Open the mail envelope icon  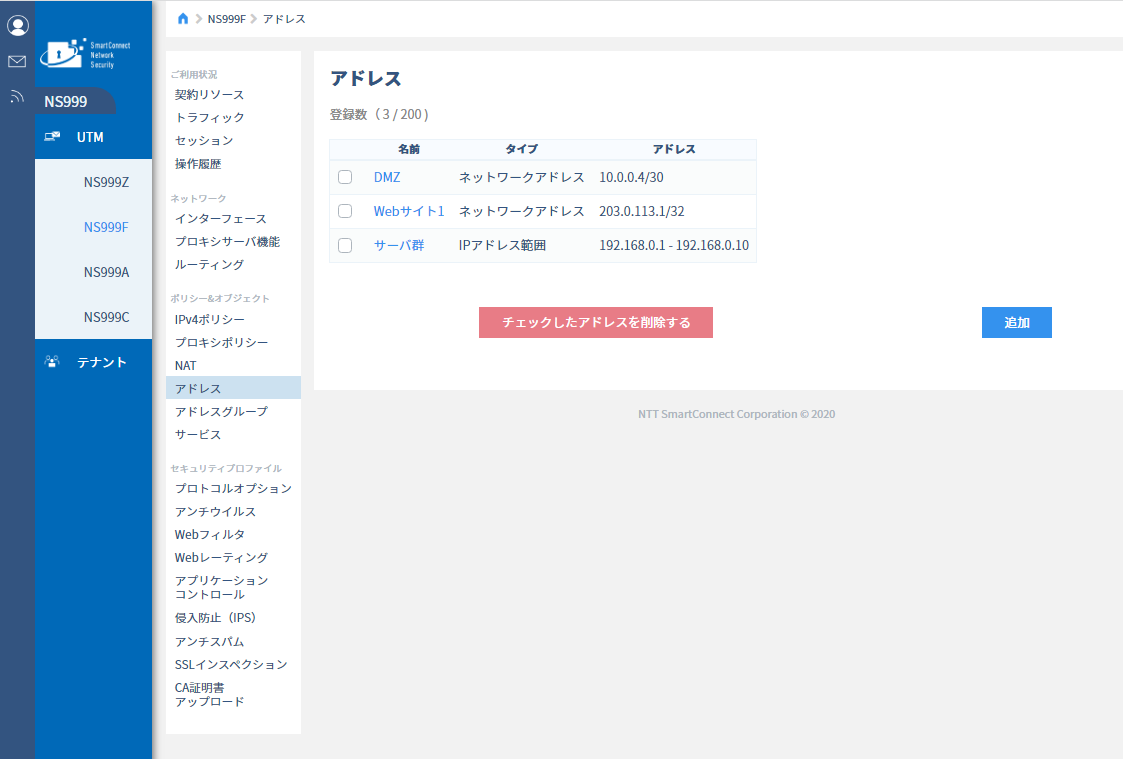17,62
